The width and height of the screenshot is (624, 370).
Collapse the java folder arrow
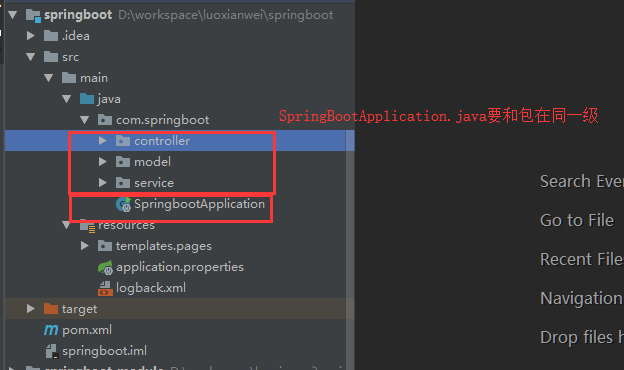pos(67,99)
